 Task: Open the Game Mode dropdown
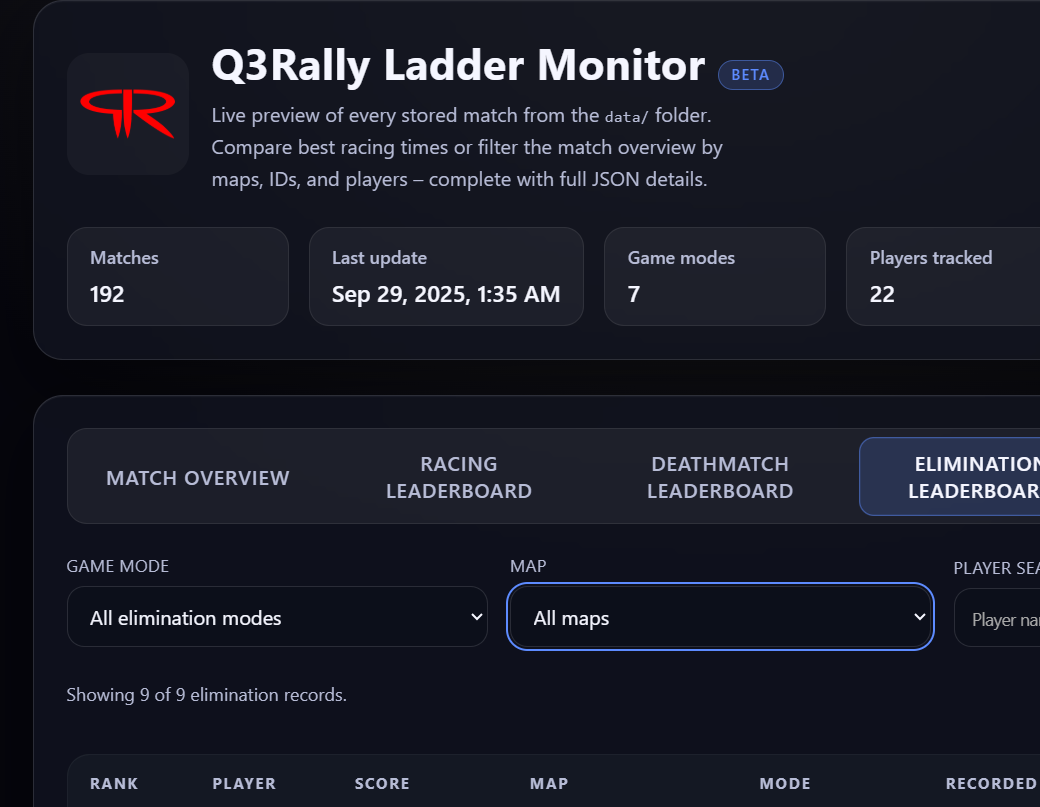pos(277,617)
